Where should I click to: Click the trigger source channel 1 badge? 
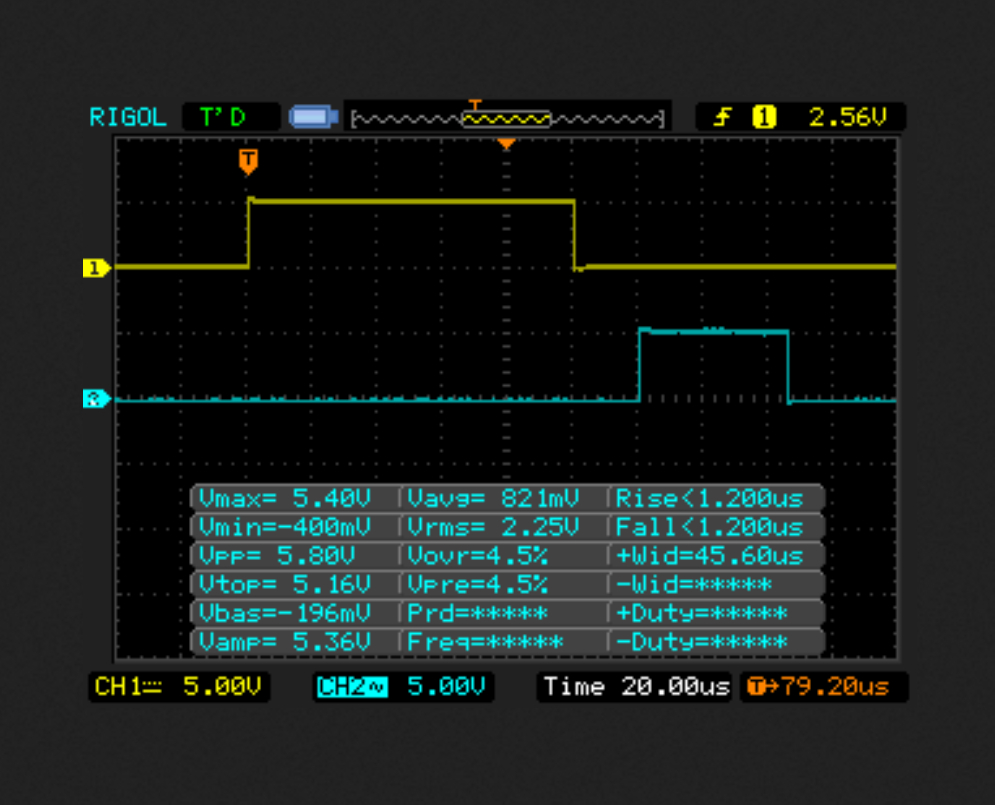764,117
